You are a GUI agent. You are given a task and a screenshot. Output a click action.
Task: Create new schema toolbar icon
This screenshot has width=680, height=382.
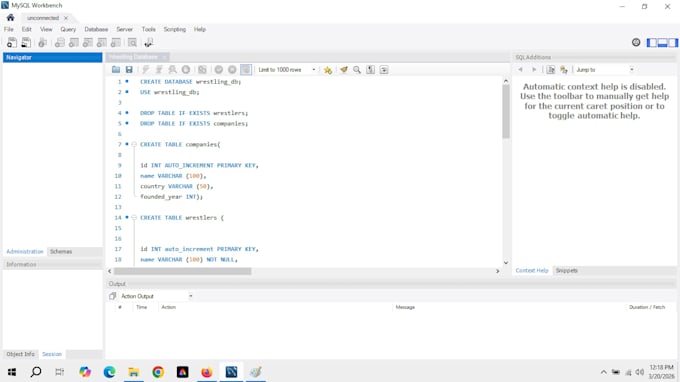tap(60, 42)
